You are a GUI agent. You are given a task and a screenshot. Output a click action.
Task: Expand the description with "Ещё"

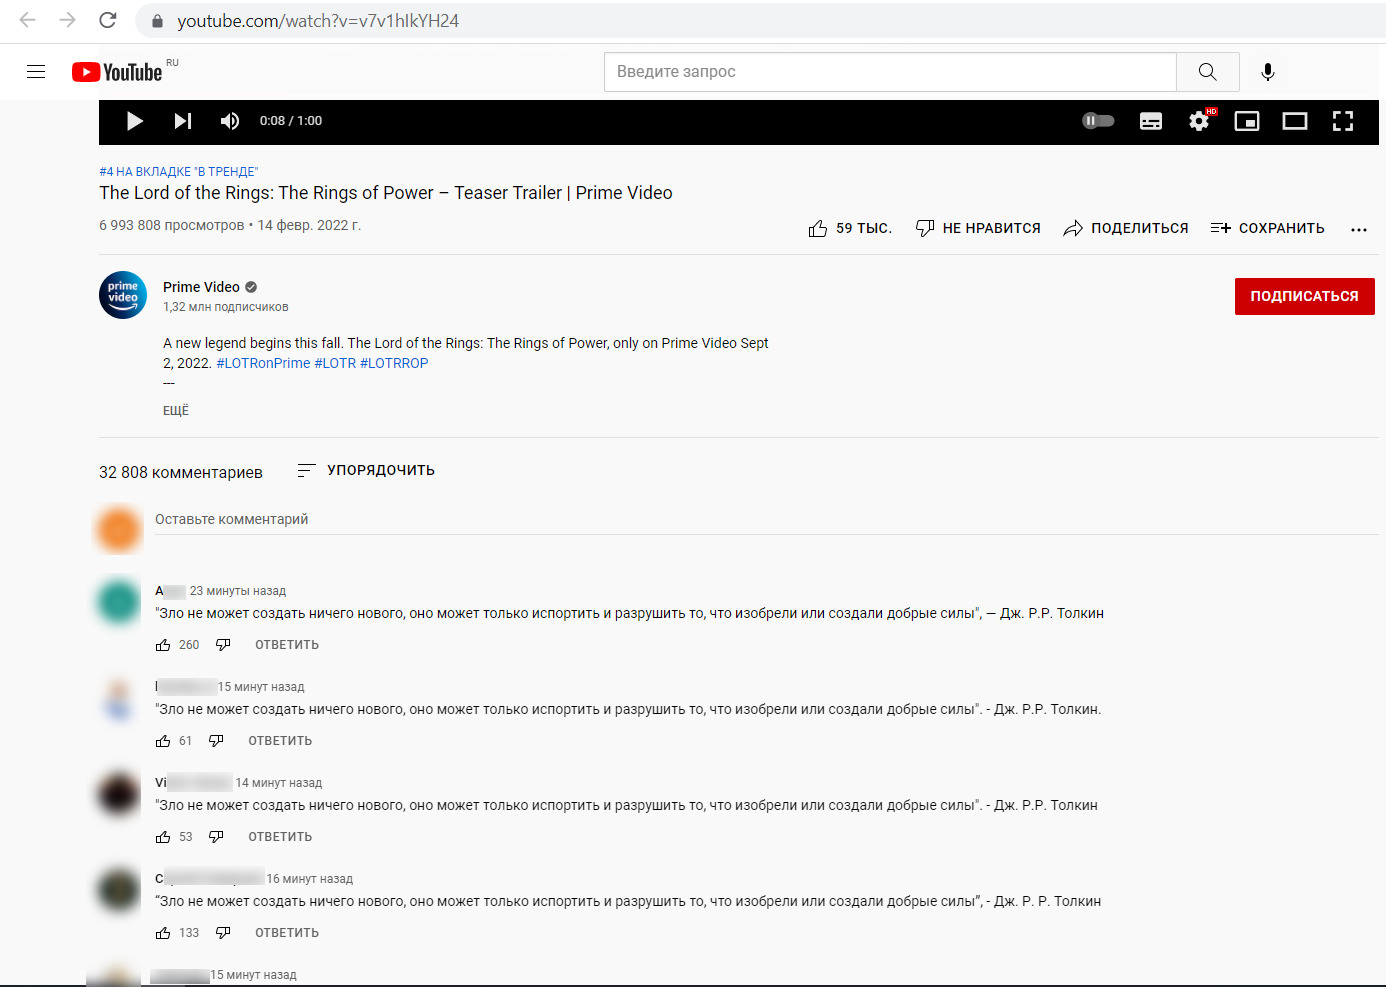coord(176,411)
